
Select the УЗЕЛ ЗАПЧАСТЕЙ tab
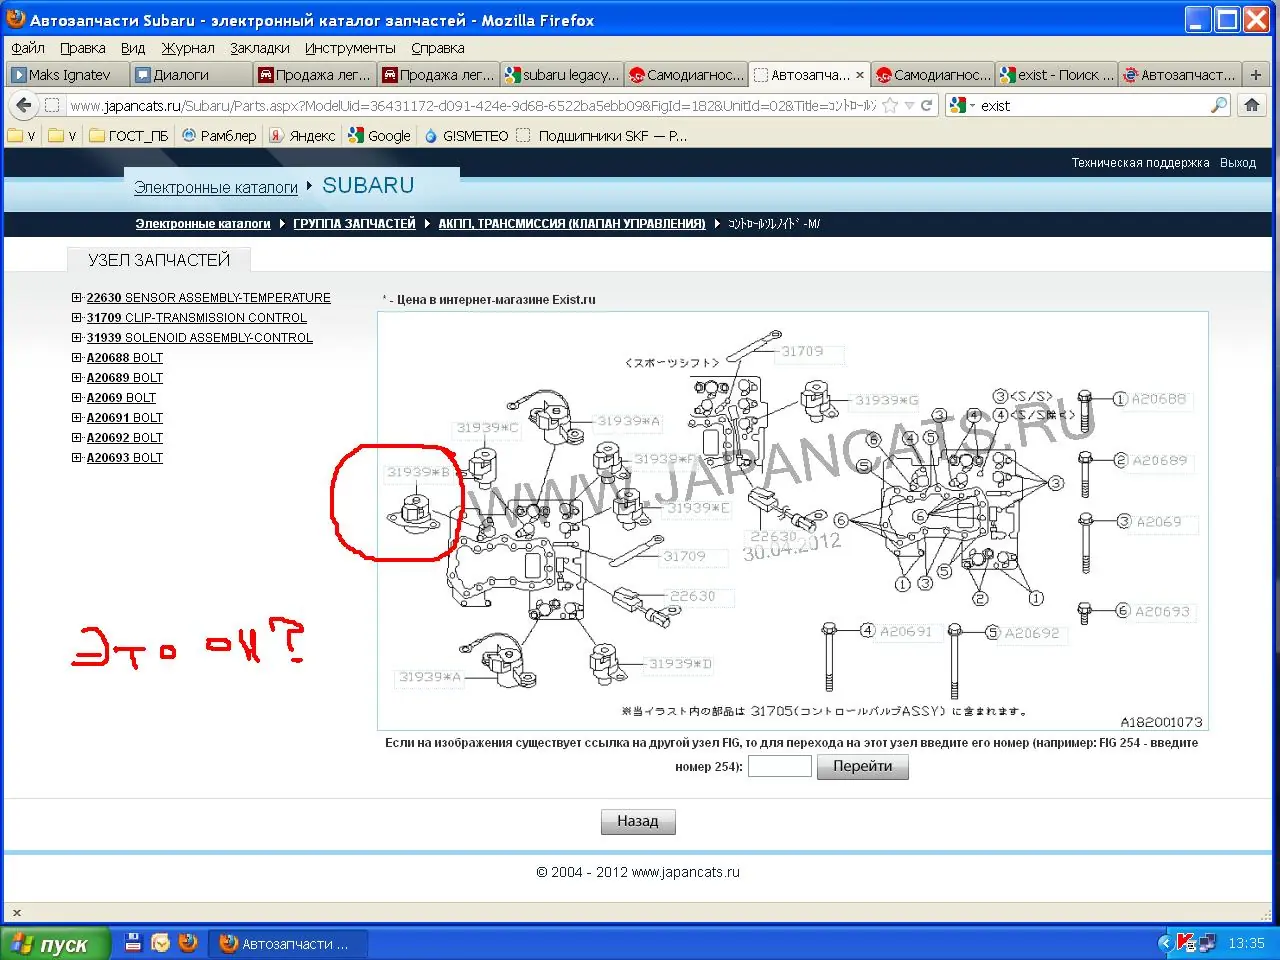(x=159, y=260)
